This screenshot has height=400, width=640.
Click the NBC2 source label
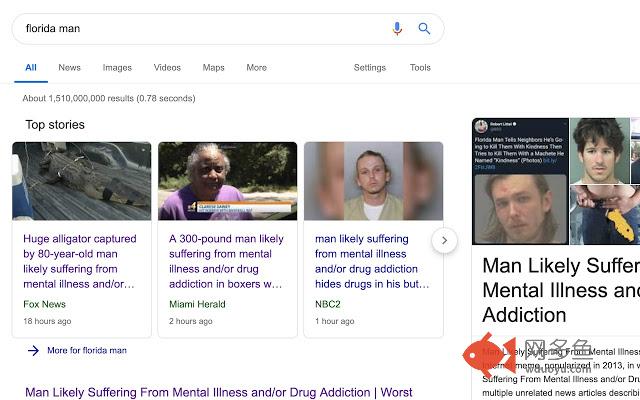coord(328,304)
